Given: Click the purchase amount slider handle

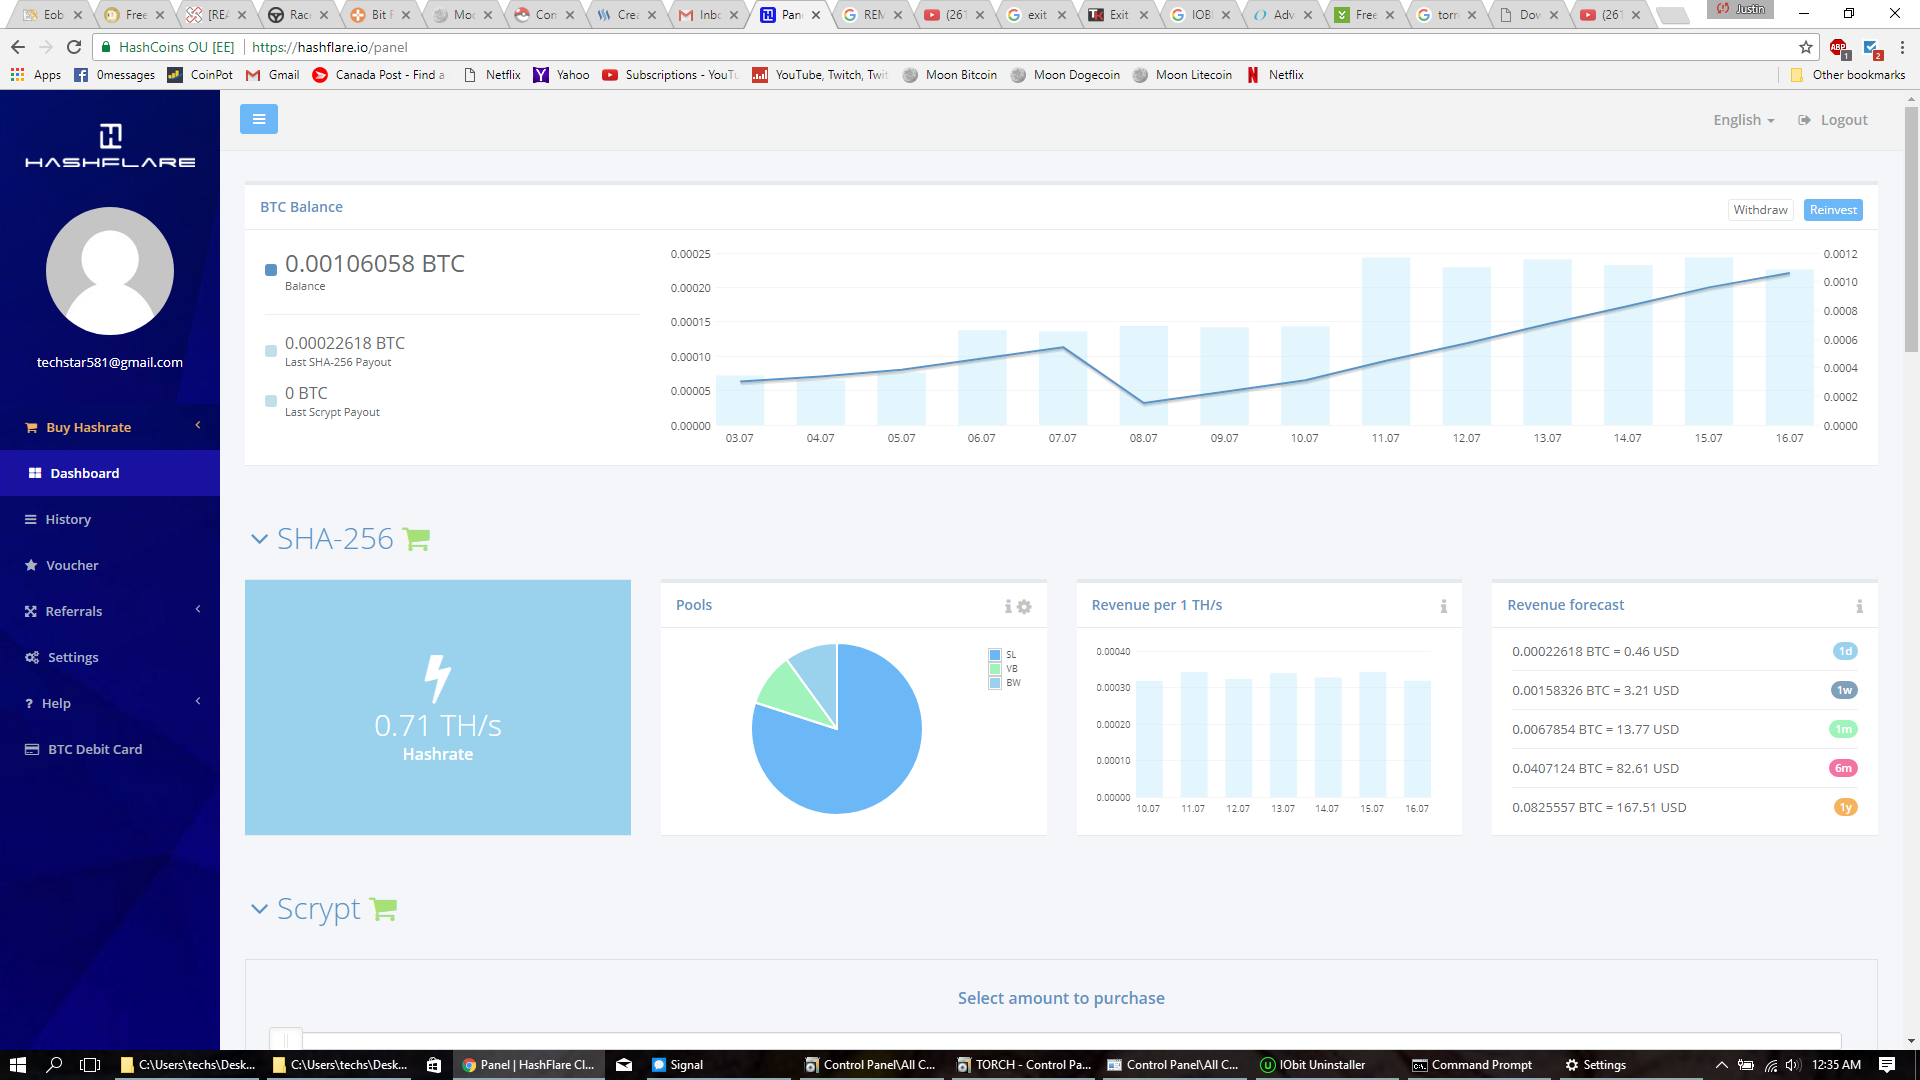Looking at the screenshot, I should tap(285, 1040).
